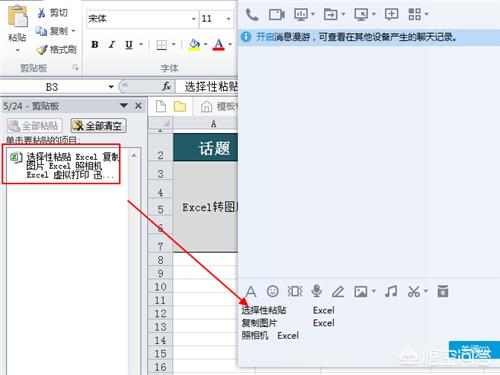Apply the yellow fill color bucket
The image size is (500, 375).
(x=194, y=45)
